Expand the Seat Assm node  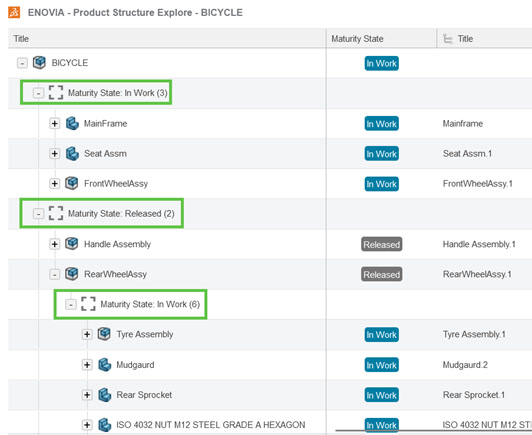pyautogui.click(x=55, y=153)
